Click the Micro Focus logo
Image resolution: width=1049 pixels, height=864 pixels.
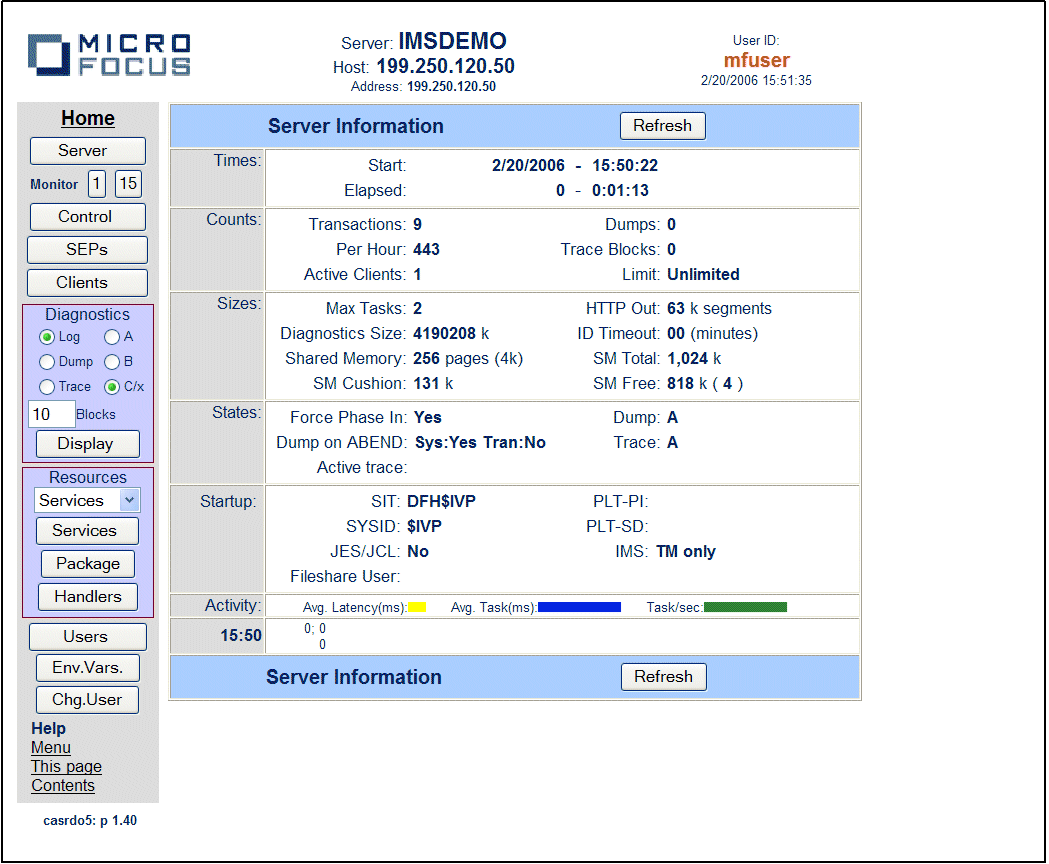pos(108,55)
